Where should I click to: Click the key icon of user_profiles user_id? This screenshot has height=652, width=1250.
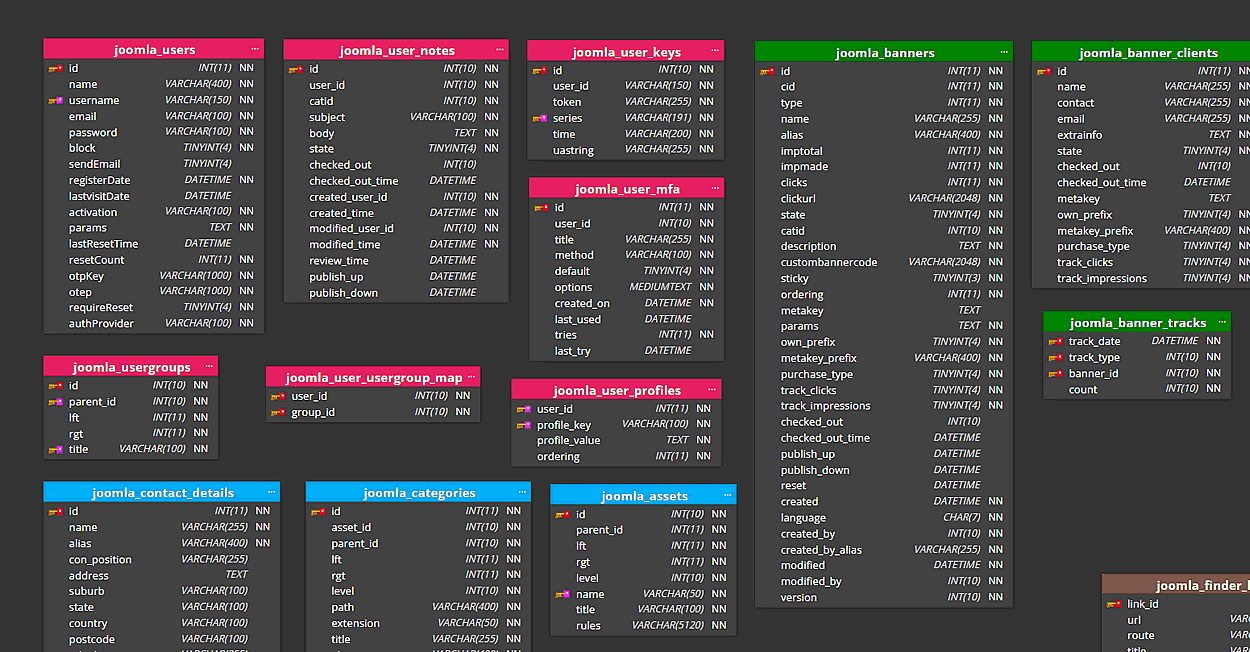pyautogui.click(x=524, y=410)
